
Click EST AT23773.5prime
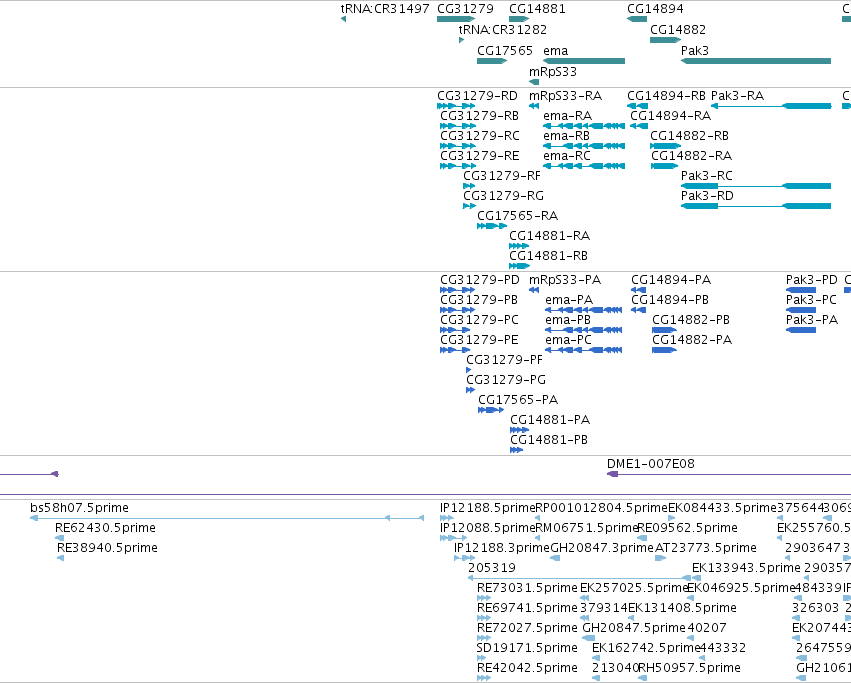point(706,548)
